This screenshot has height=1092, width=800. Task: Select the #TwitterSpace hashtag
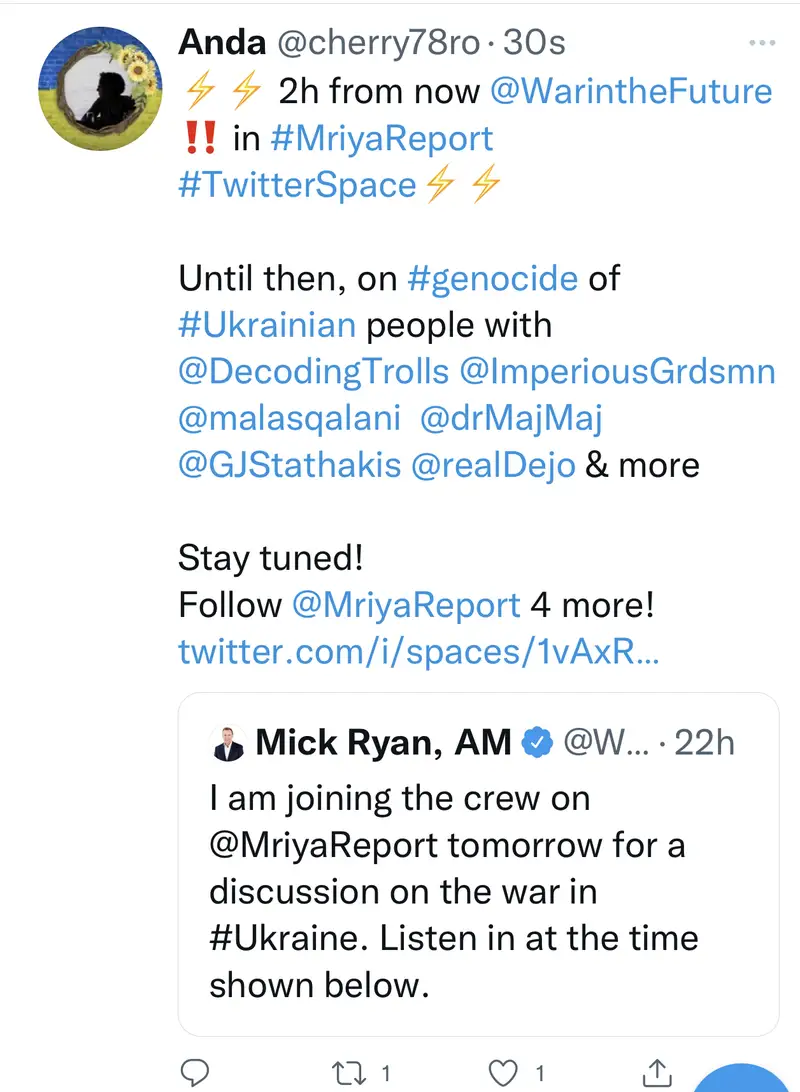(296, 185)
